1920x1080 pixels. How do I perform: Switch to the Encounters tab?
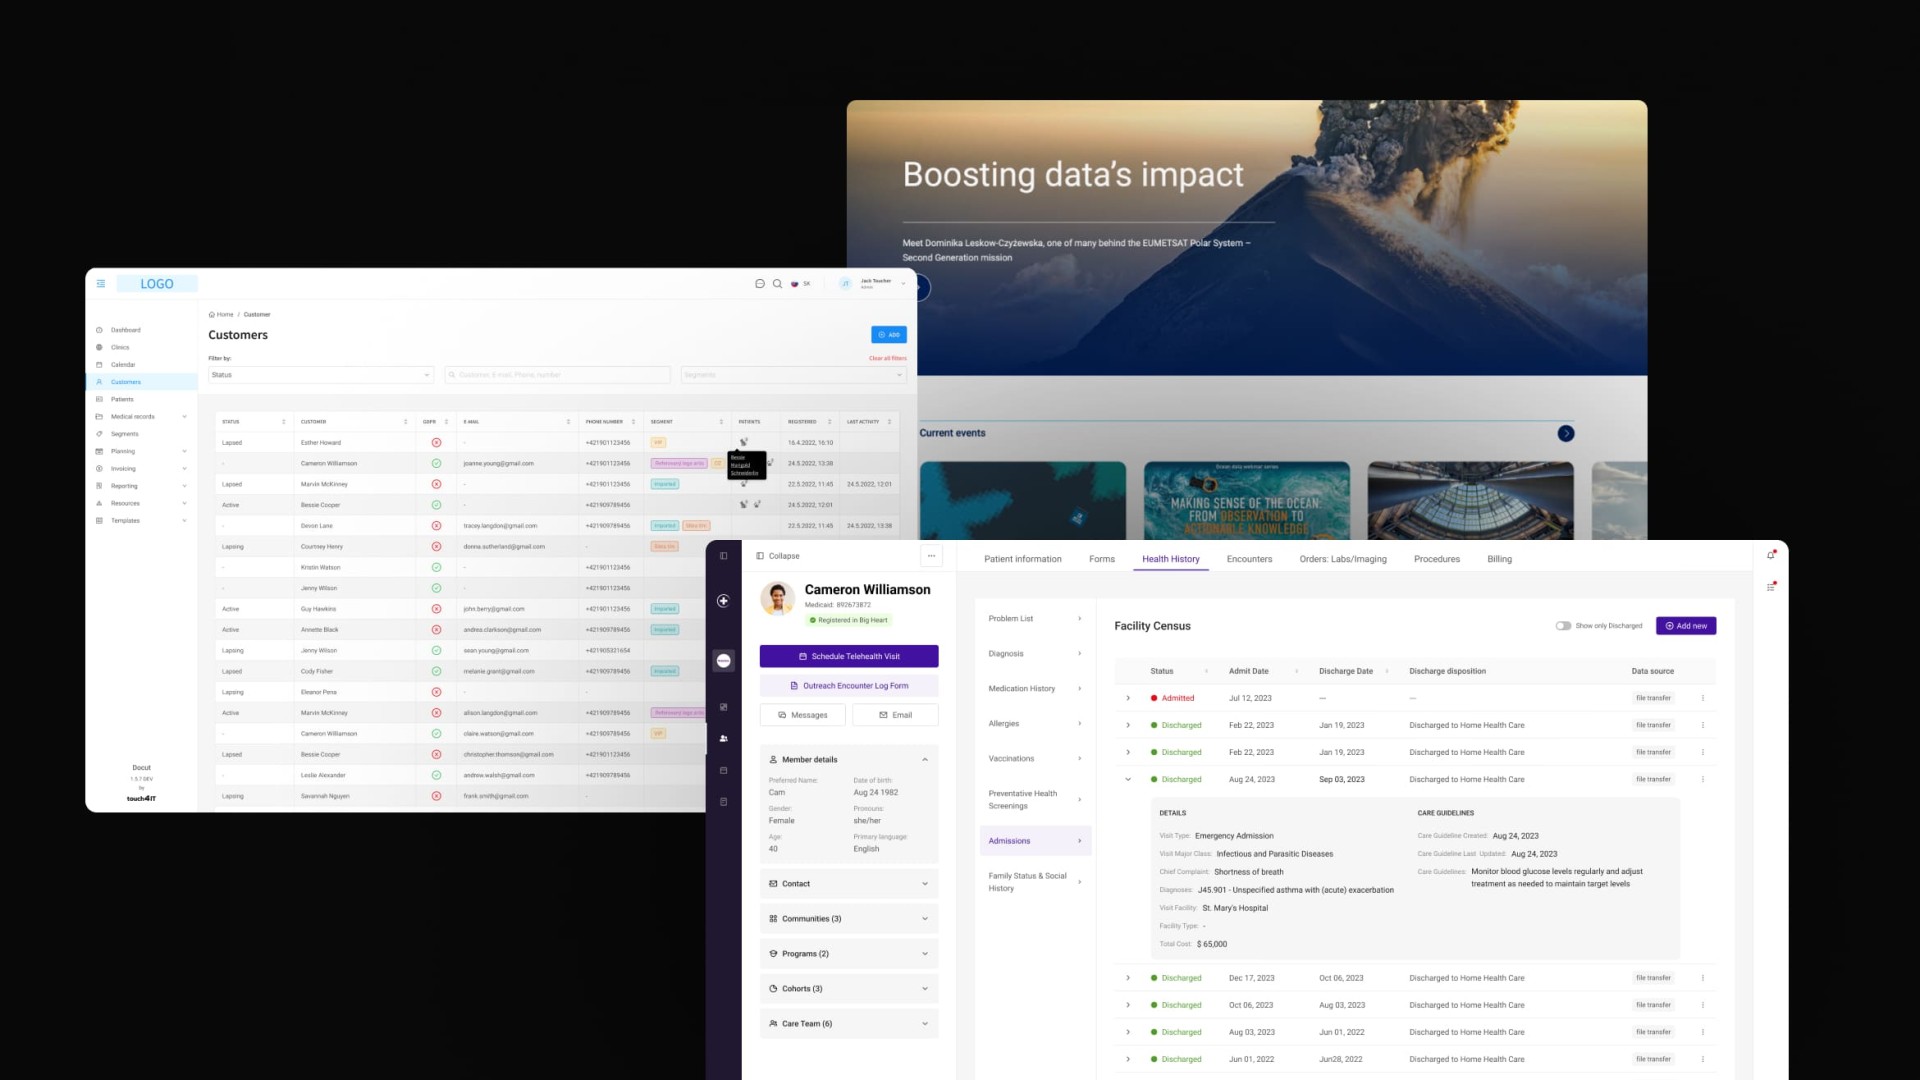1249,559
